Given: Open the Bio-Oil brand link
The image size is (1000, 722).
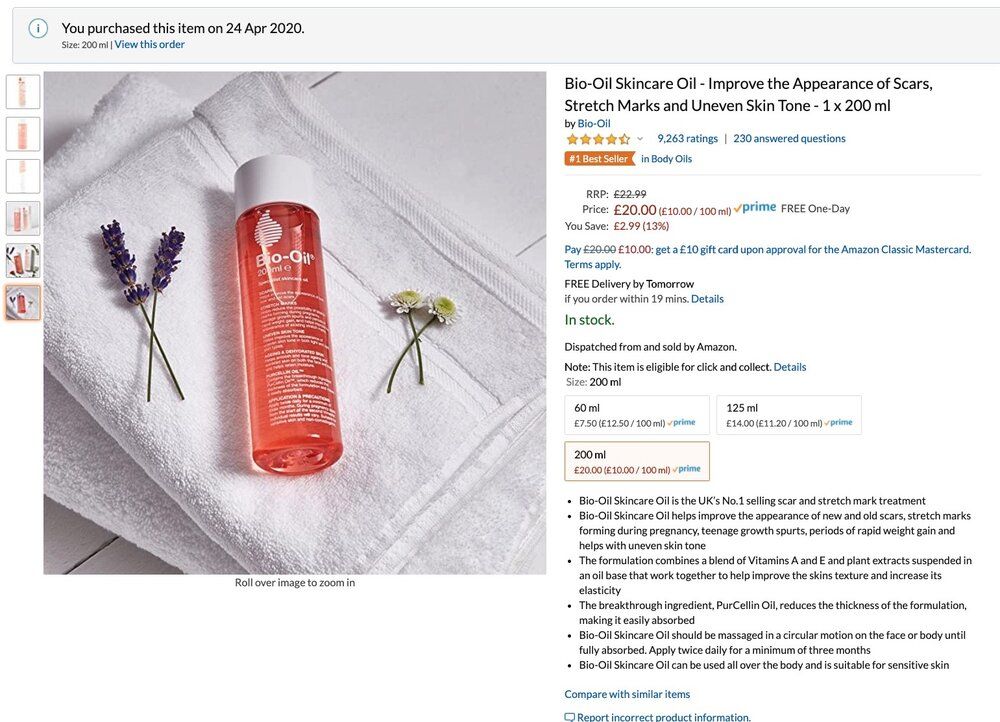Looking at the screenshot, I should [594, 123].
